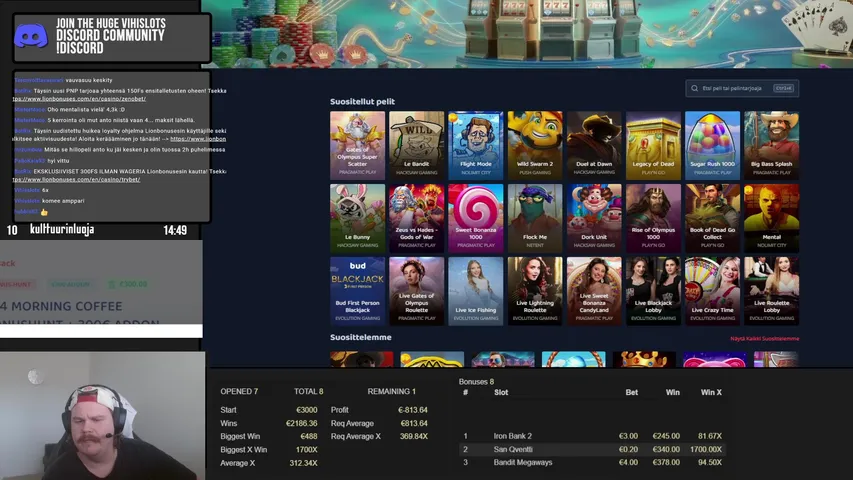Click the Bet column header

632,392
